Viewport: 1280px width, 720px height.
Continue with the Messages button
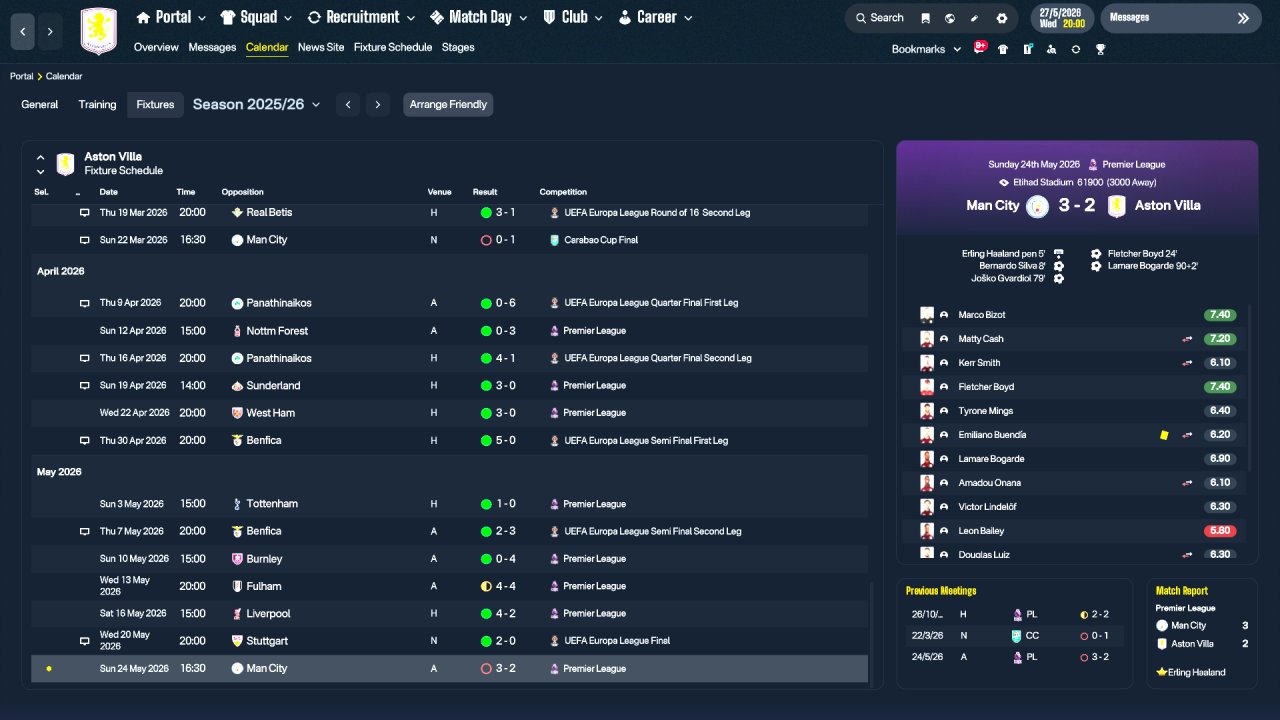coord(1181,18)
